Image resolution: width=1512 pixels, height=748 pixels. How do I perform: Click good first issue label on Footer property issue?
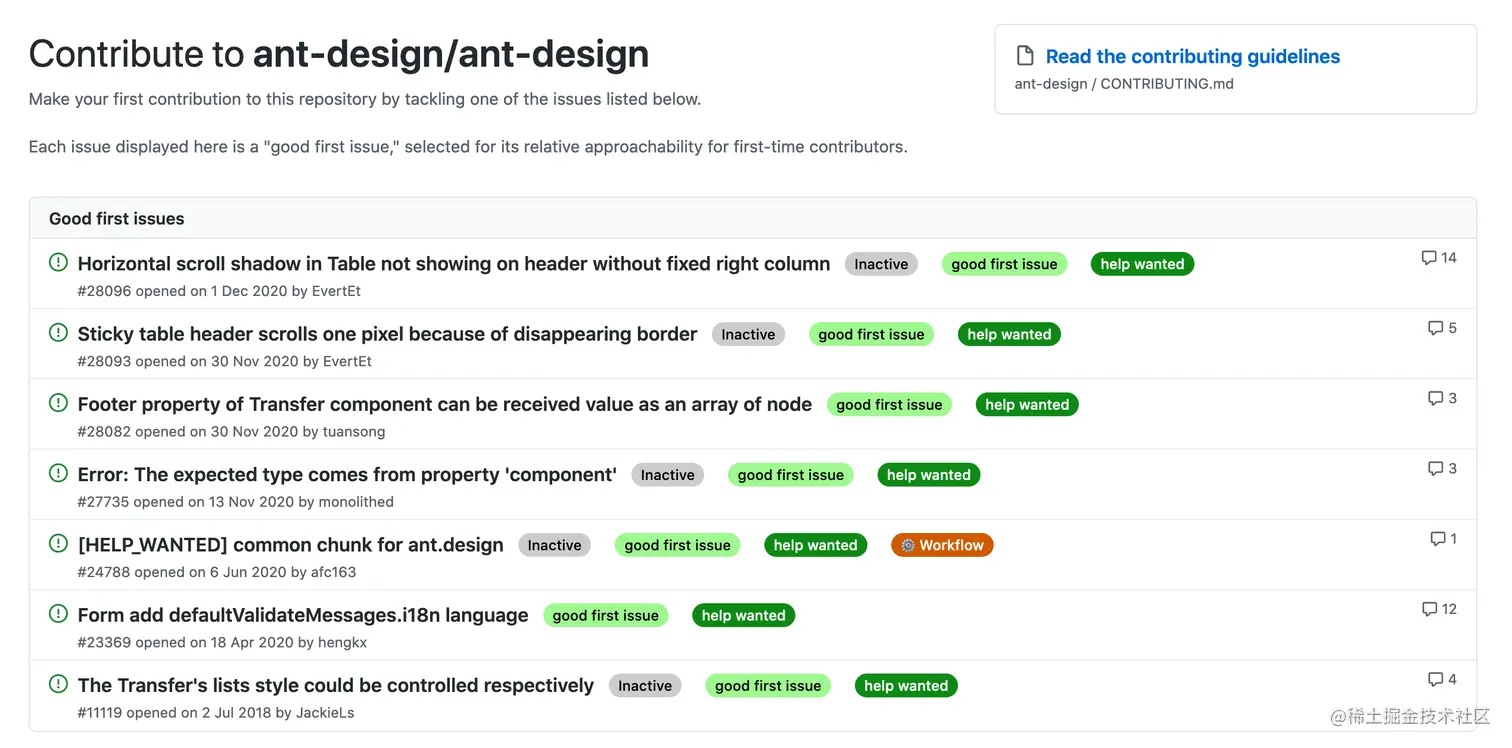889,405
